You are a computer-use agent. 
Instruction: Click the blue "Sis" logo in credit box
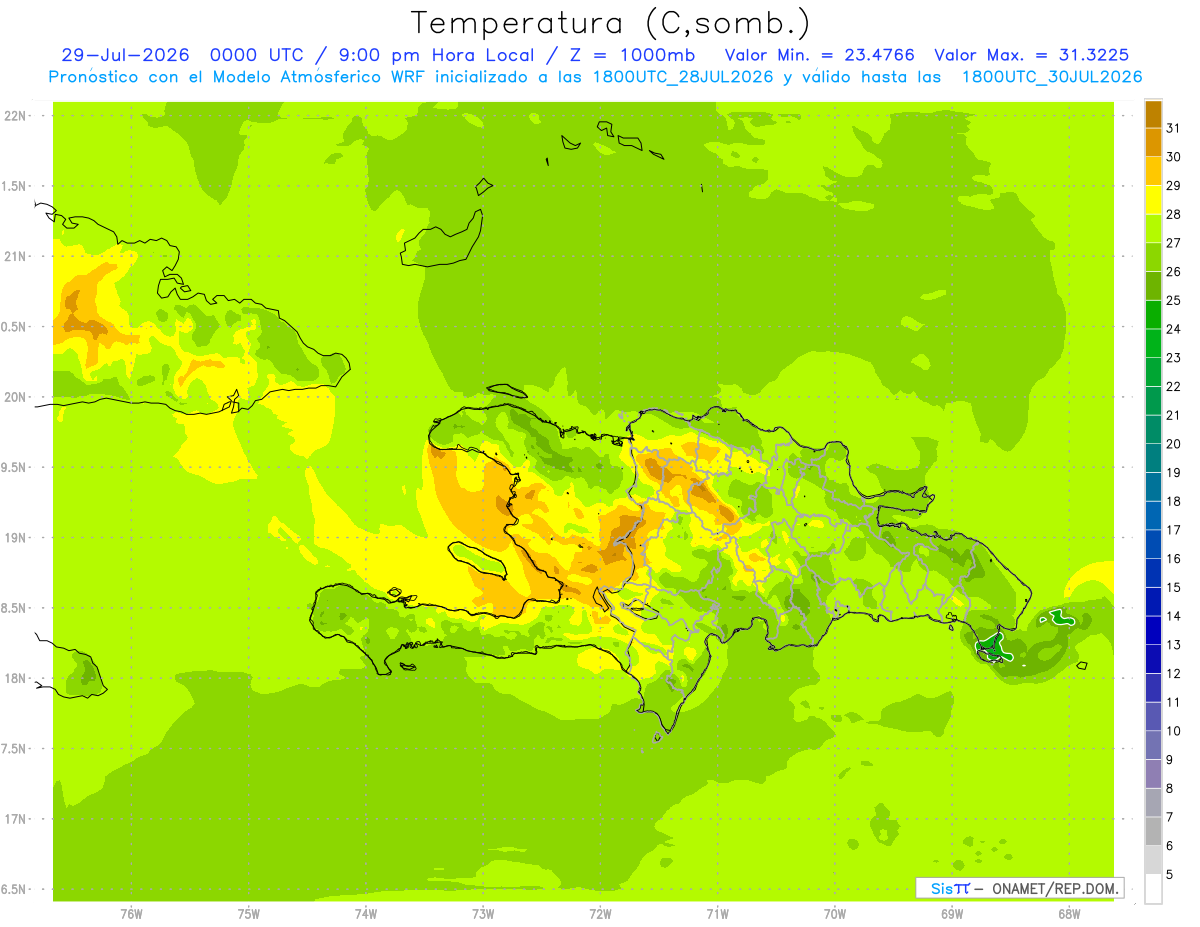point(941,888)
